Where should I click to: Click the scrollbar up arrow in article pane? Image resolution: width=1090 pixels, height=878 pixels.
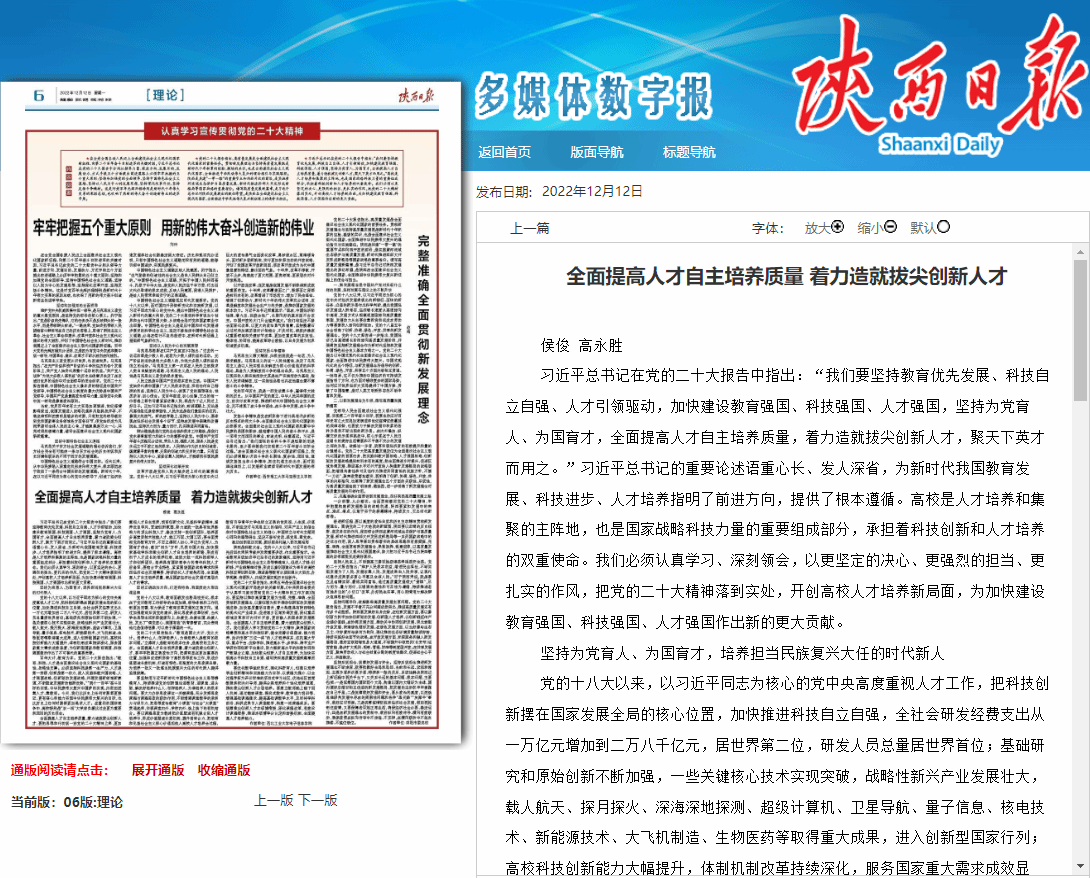1080,250
